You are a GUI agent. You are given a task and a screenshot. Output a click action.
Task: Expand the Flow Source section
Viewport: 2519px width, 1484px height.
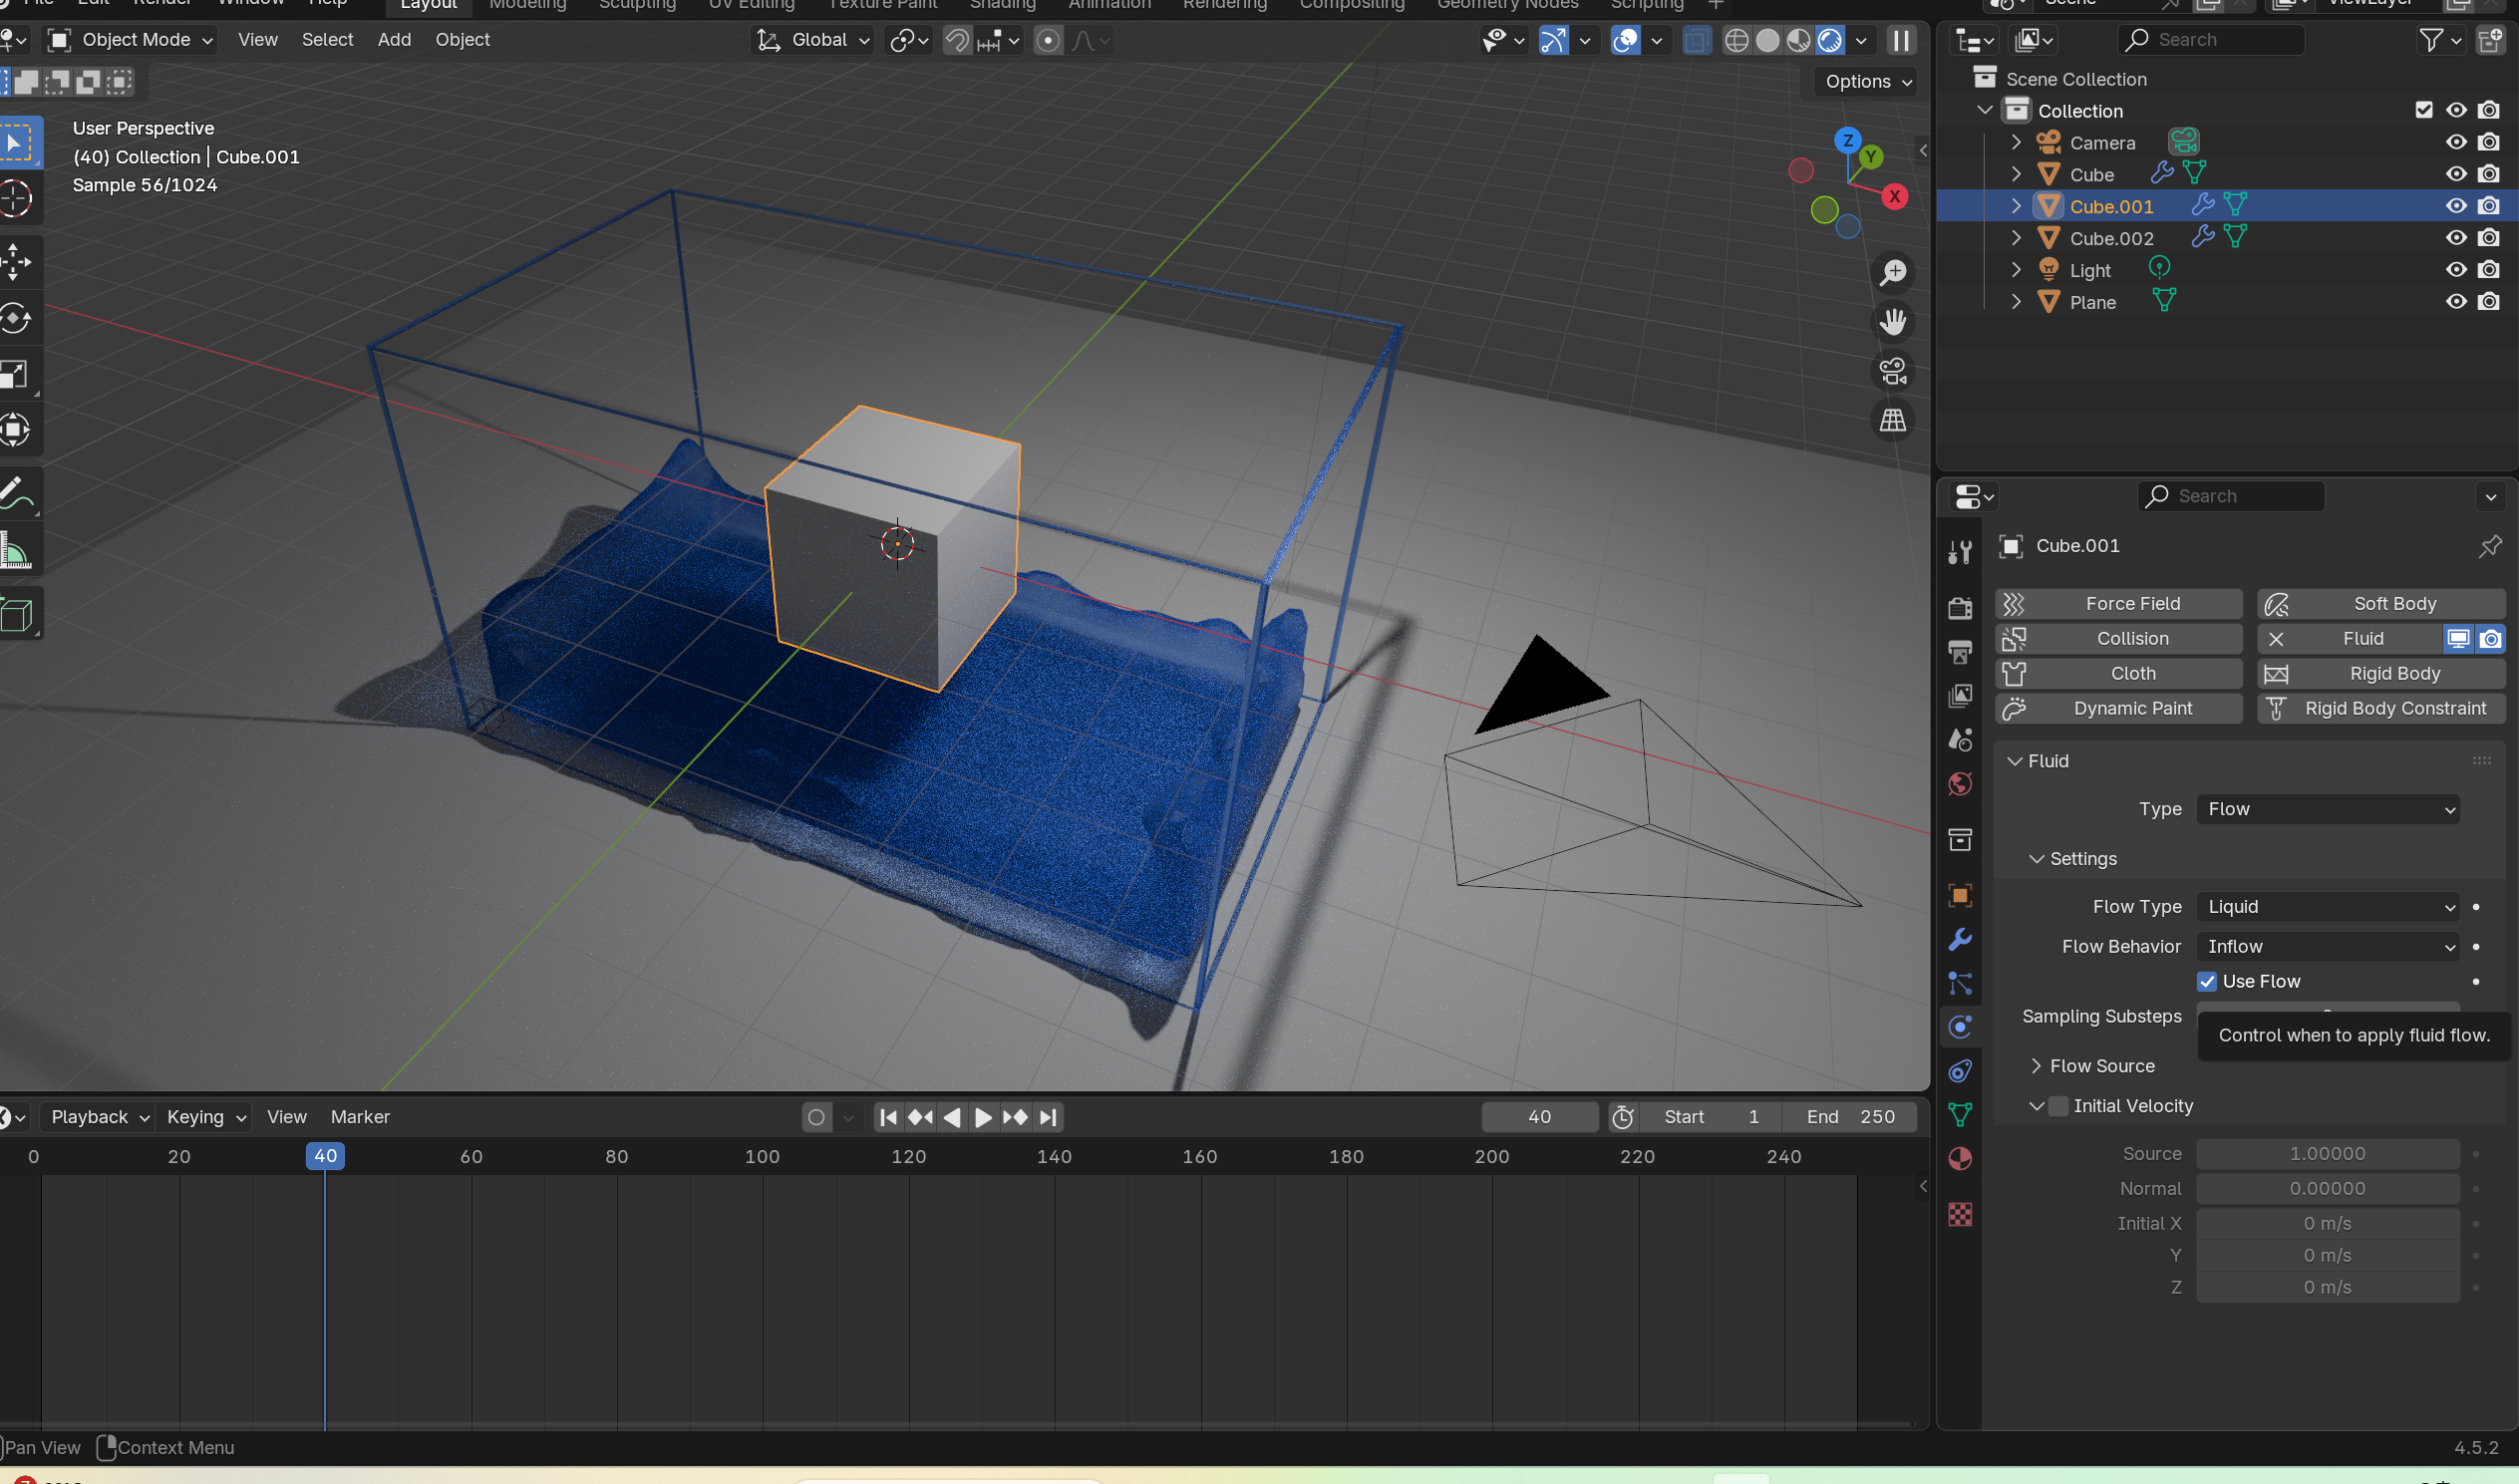click(x=2038, y=1066)
